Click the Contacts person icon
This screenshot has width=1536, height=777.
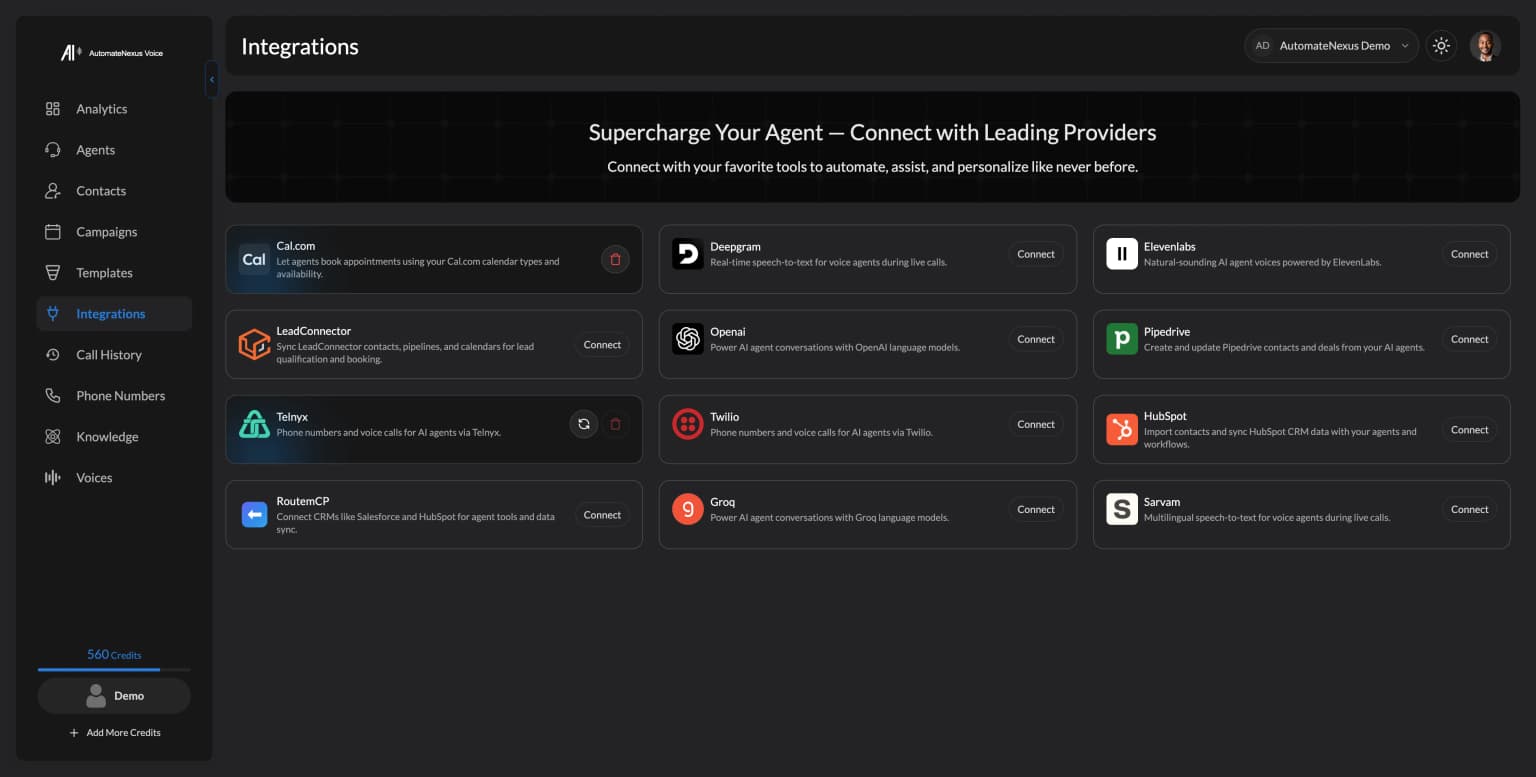pyautogui.click(x=53, y=191)
